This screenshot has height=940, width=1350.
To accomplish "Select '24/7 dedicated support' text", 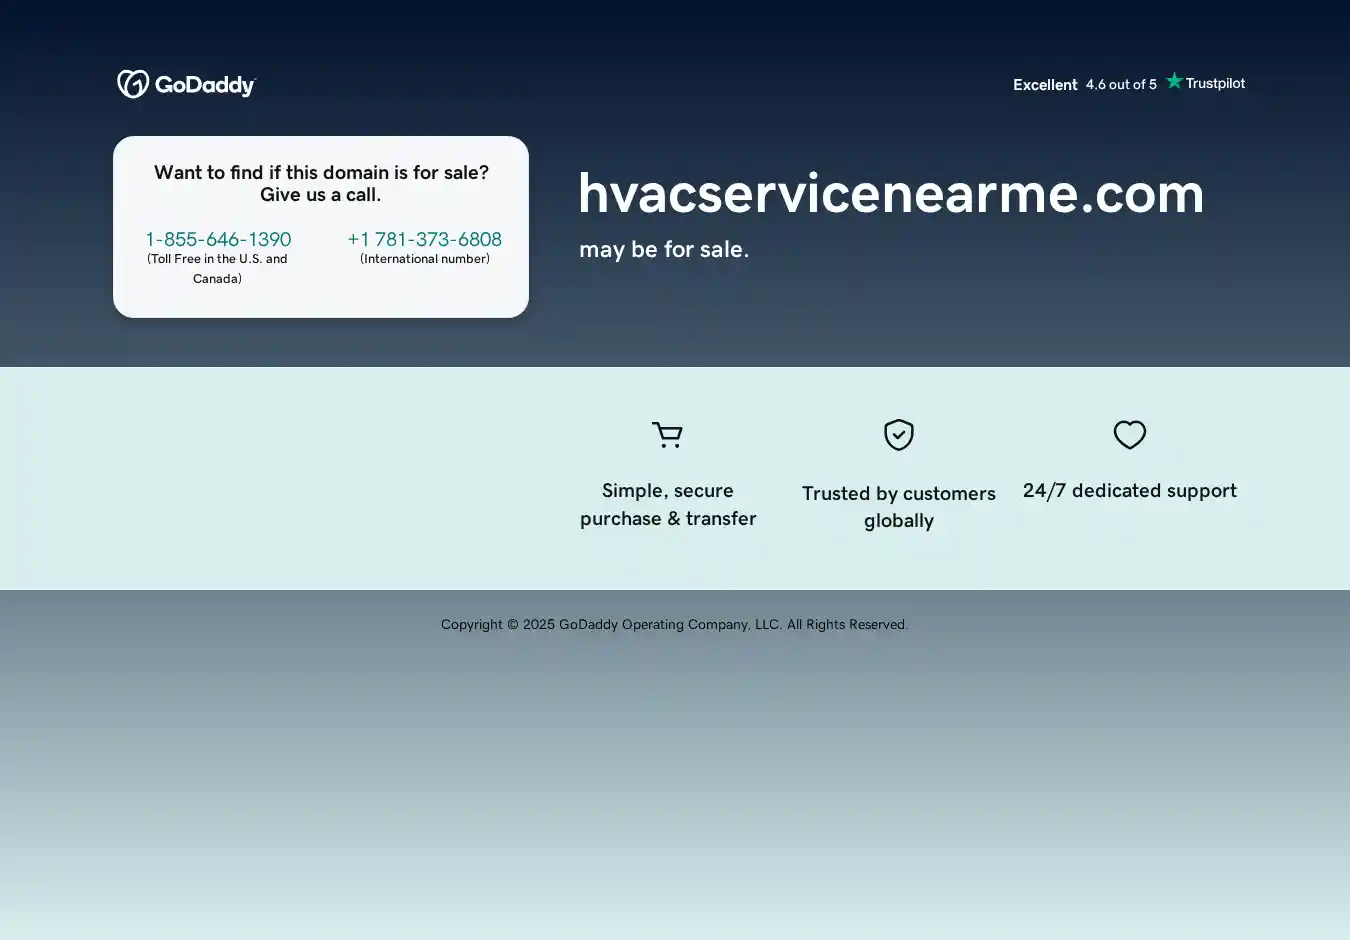I will point(1130,491).
